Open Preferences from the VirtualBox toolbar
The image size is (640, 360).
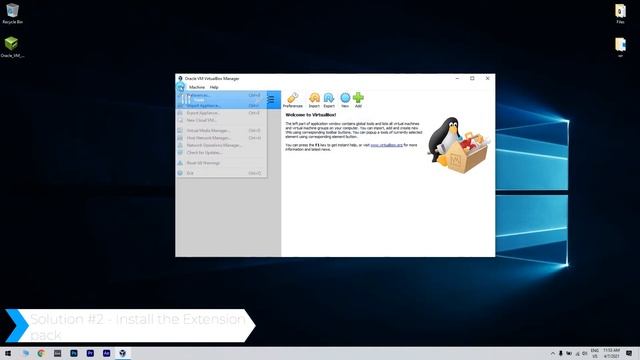pos(293,100)
